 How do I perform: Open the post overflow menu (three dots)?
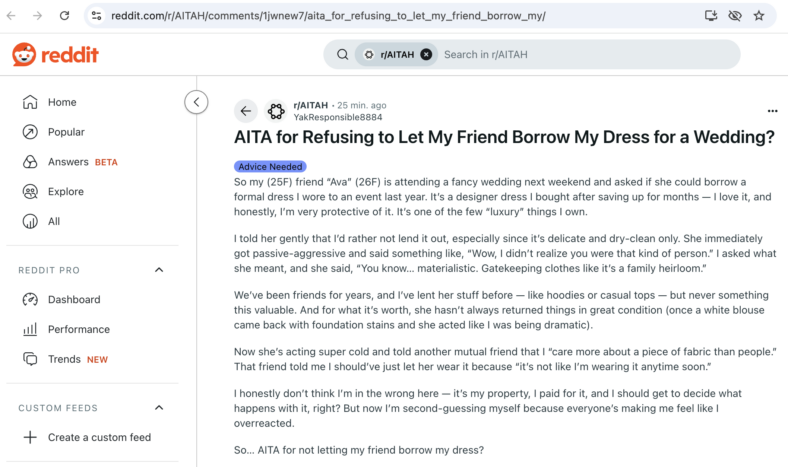pos(772,111)
